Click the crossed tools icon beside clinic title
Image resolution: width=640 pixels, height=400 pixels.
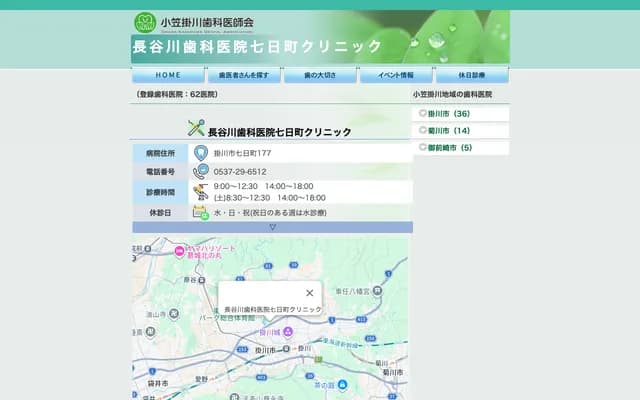(x=196, y=128)
